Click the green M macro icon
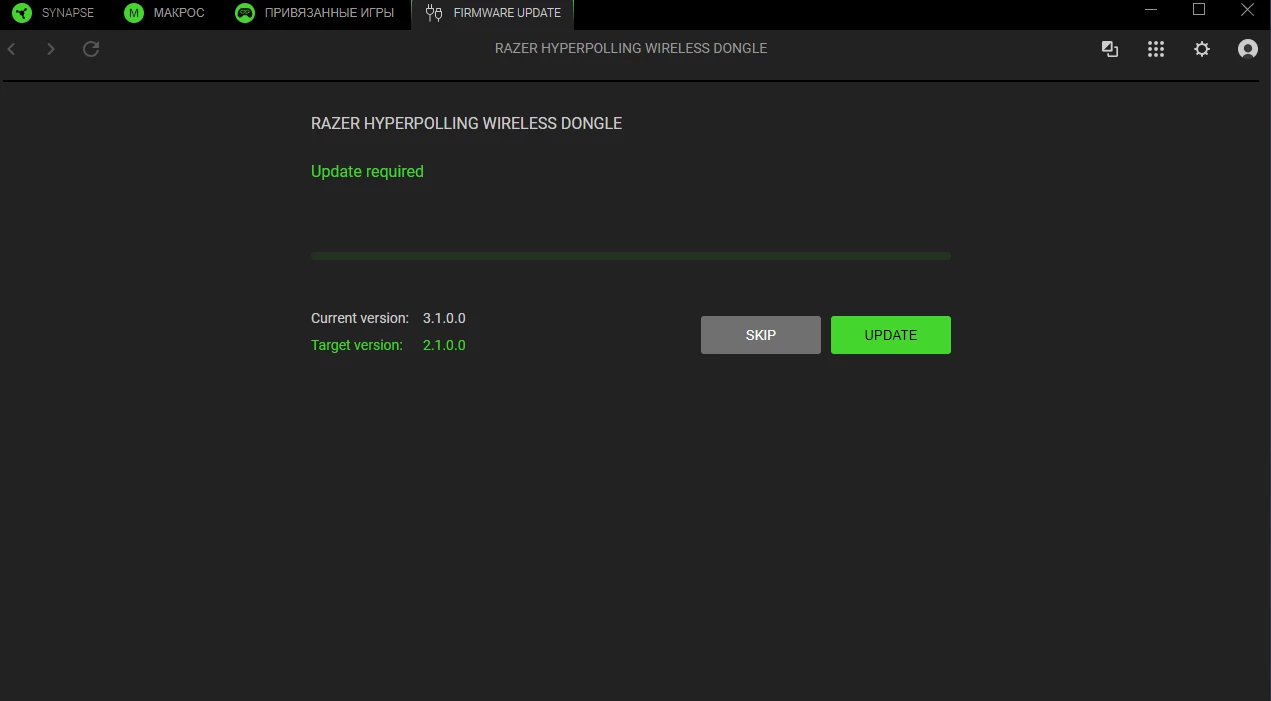Screen dimensions: 1271x701 pyautogui.click(x=134, y=13)
